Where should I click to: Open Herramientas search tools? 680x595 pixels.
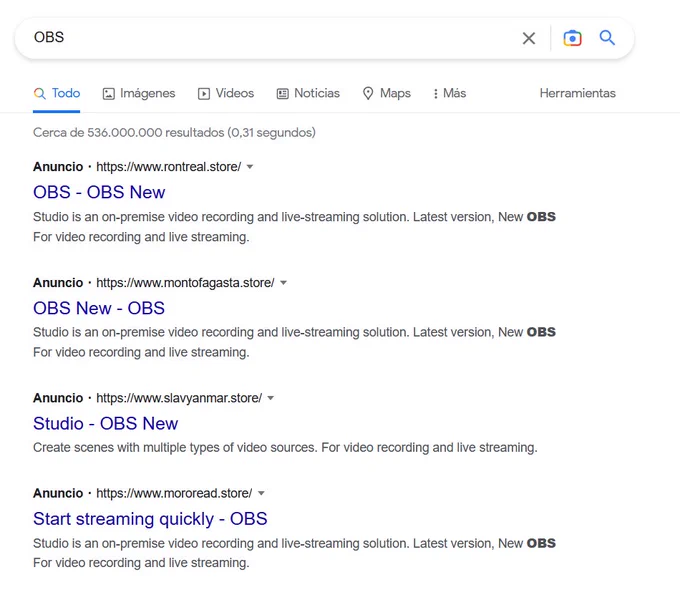pyautogui.click(x=578, y=93)
